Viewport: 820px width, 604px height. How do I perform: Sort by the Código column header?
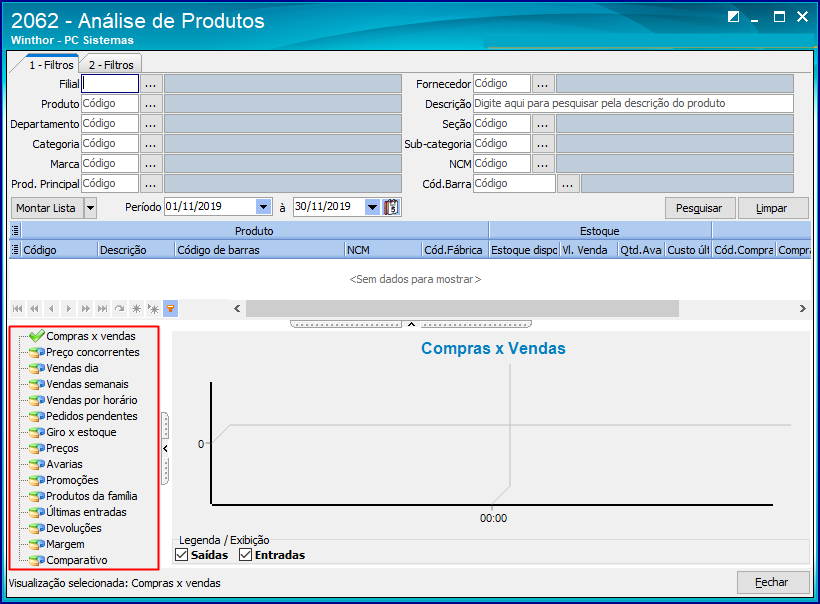point(59,250)
